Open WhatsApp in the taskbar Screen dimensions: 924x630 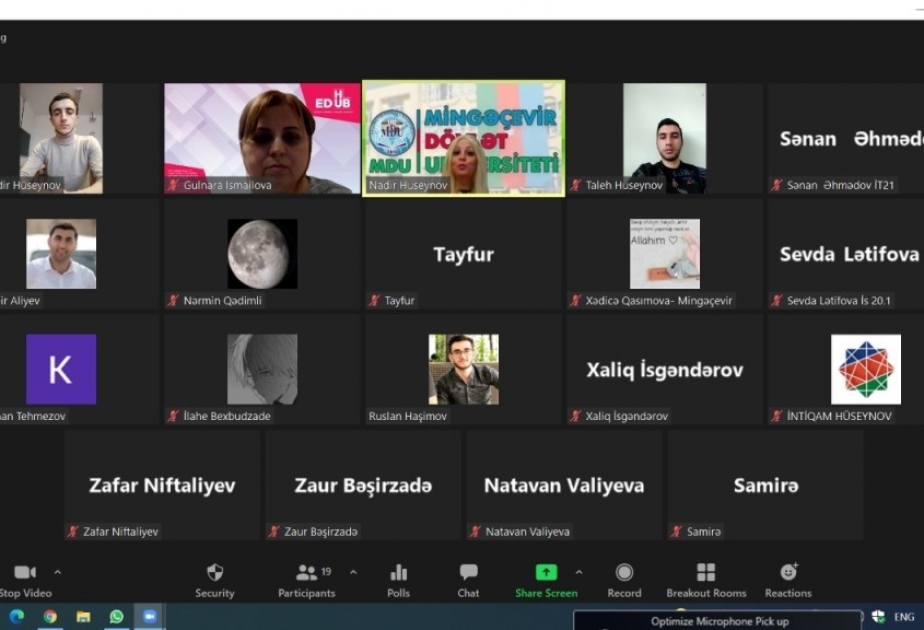pyautogui.click(x=116, y=616)
